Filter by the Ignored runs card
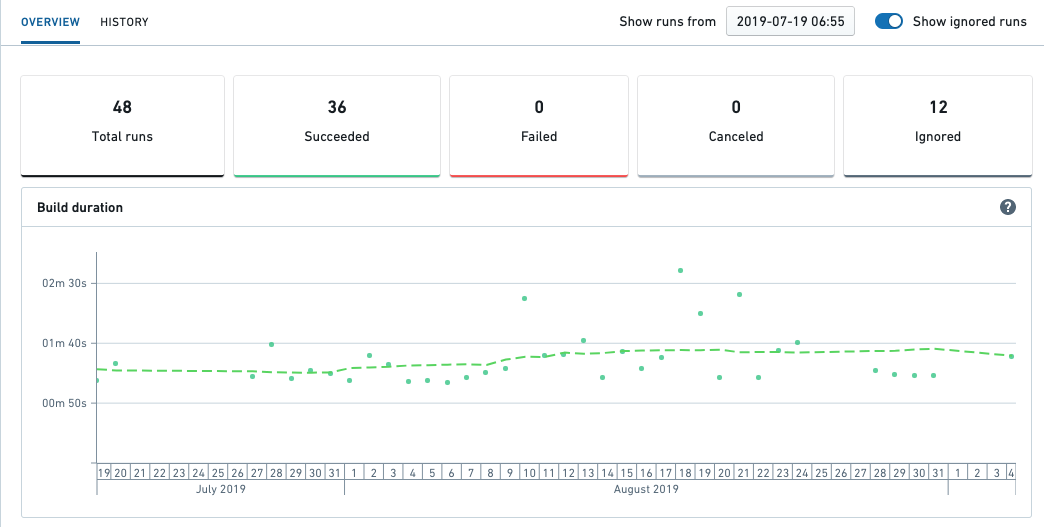The height and width of the screenshot is (527, 1044). (937, 126)
